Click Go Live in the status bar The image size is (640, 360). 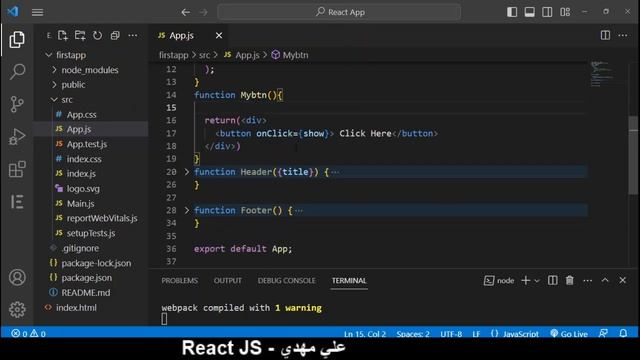(569, 333)
